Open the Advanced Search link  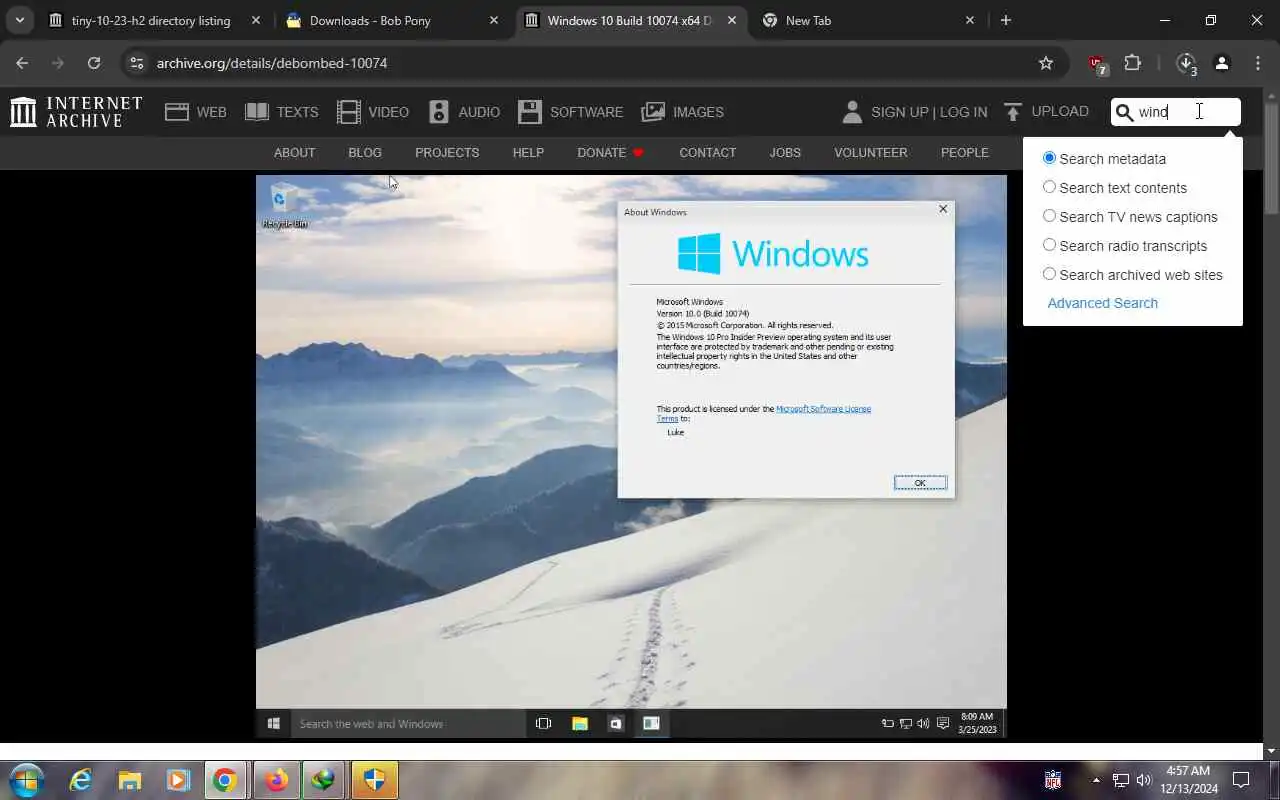[x=1102, y=303]
